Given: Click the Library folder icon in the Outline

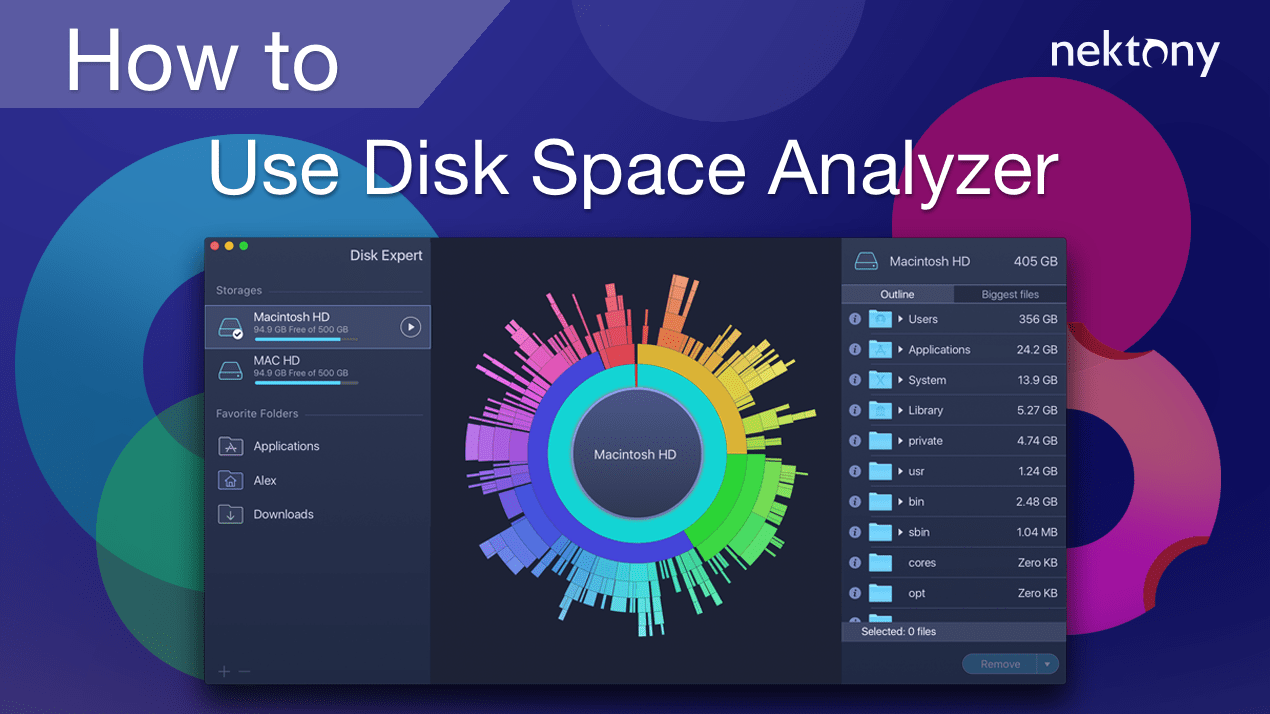Looking at the screenshot, I should point(880,410).
